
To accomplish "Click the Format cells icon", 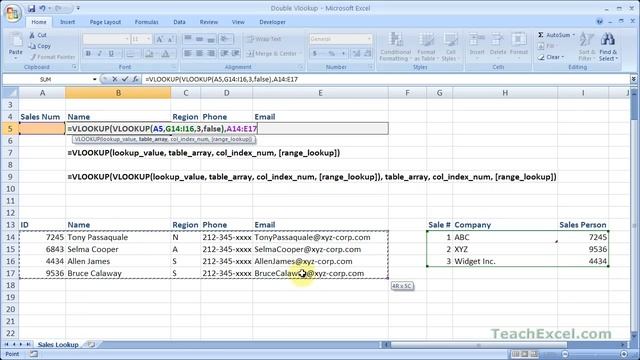I will [x=519, y=40].
